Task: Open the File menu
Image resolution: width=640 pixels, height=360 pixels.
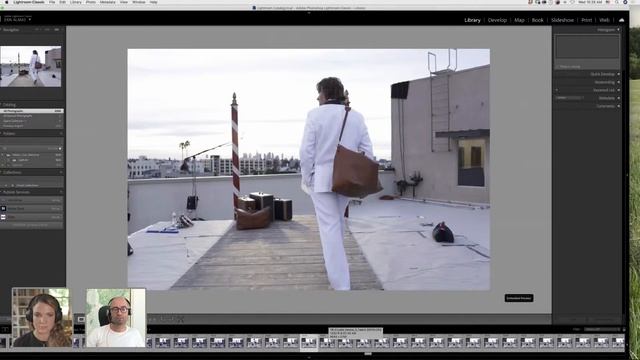Action: [52, 2]
